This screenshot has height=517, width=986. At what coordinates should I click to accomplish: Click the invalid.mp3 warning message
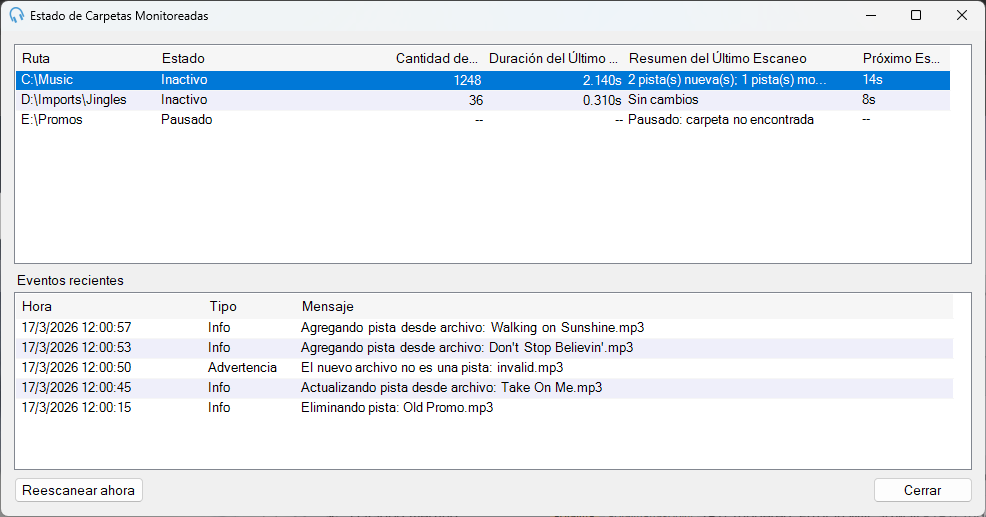pyautogui.click(x=432, y=367)
